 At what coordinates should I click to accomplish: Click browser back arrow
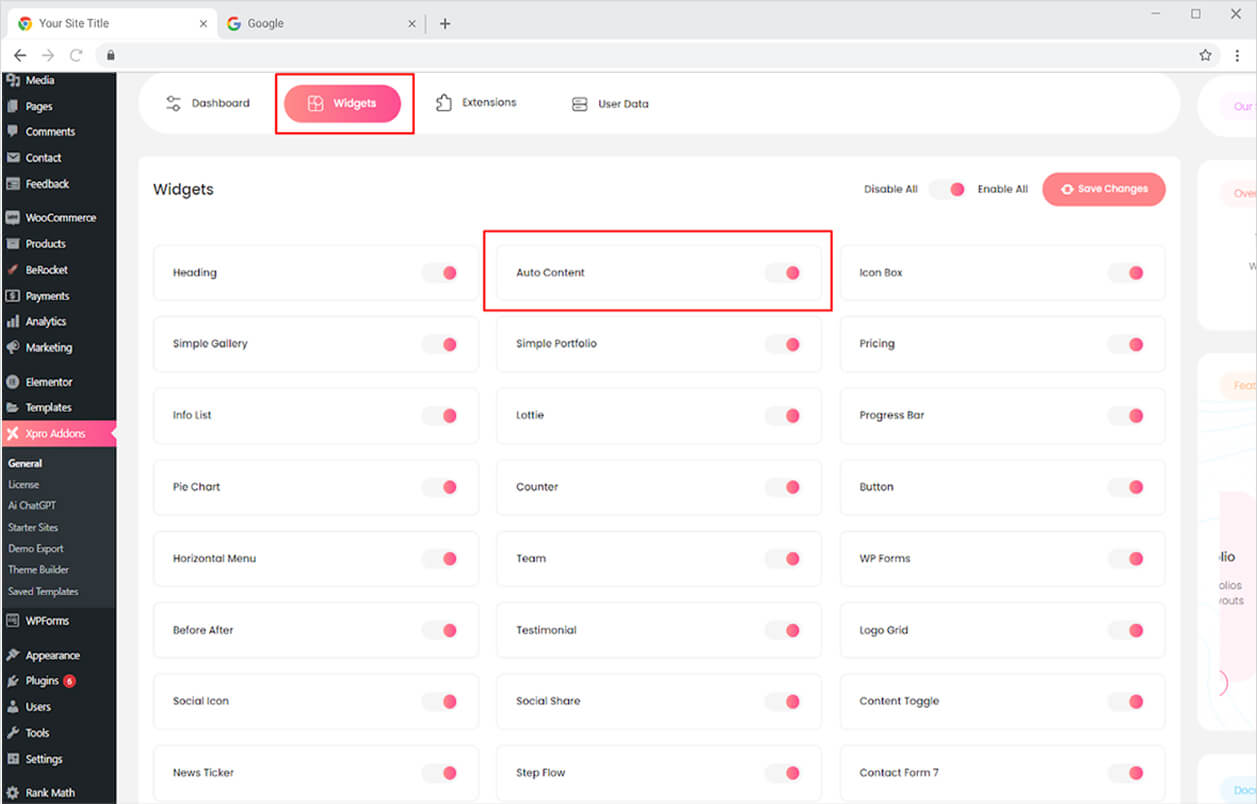(20, 55)
